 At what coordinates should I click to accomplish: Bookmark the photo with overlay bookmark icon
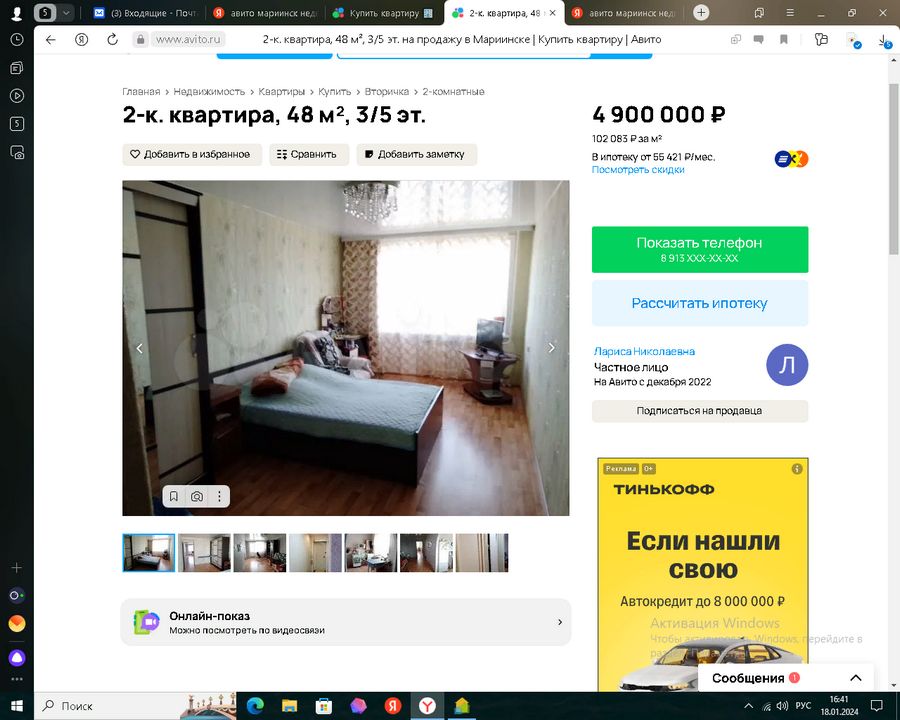174,496
